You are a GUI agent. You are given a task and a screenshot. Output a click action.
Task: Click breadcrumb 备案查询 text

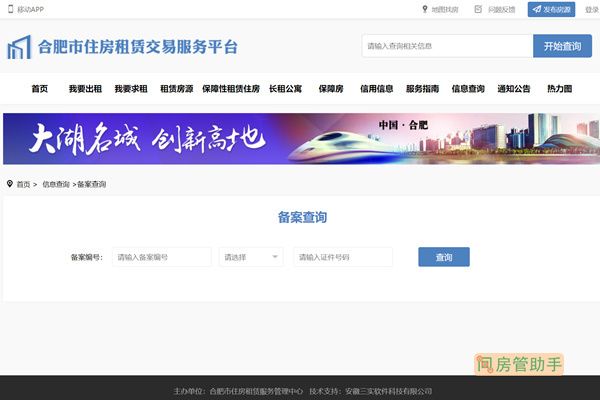[91, 184]
